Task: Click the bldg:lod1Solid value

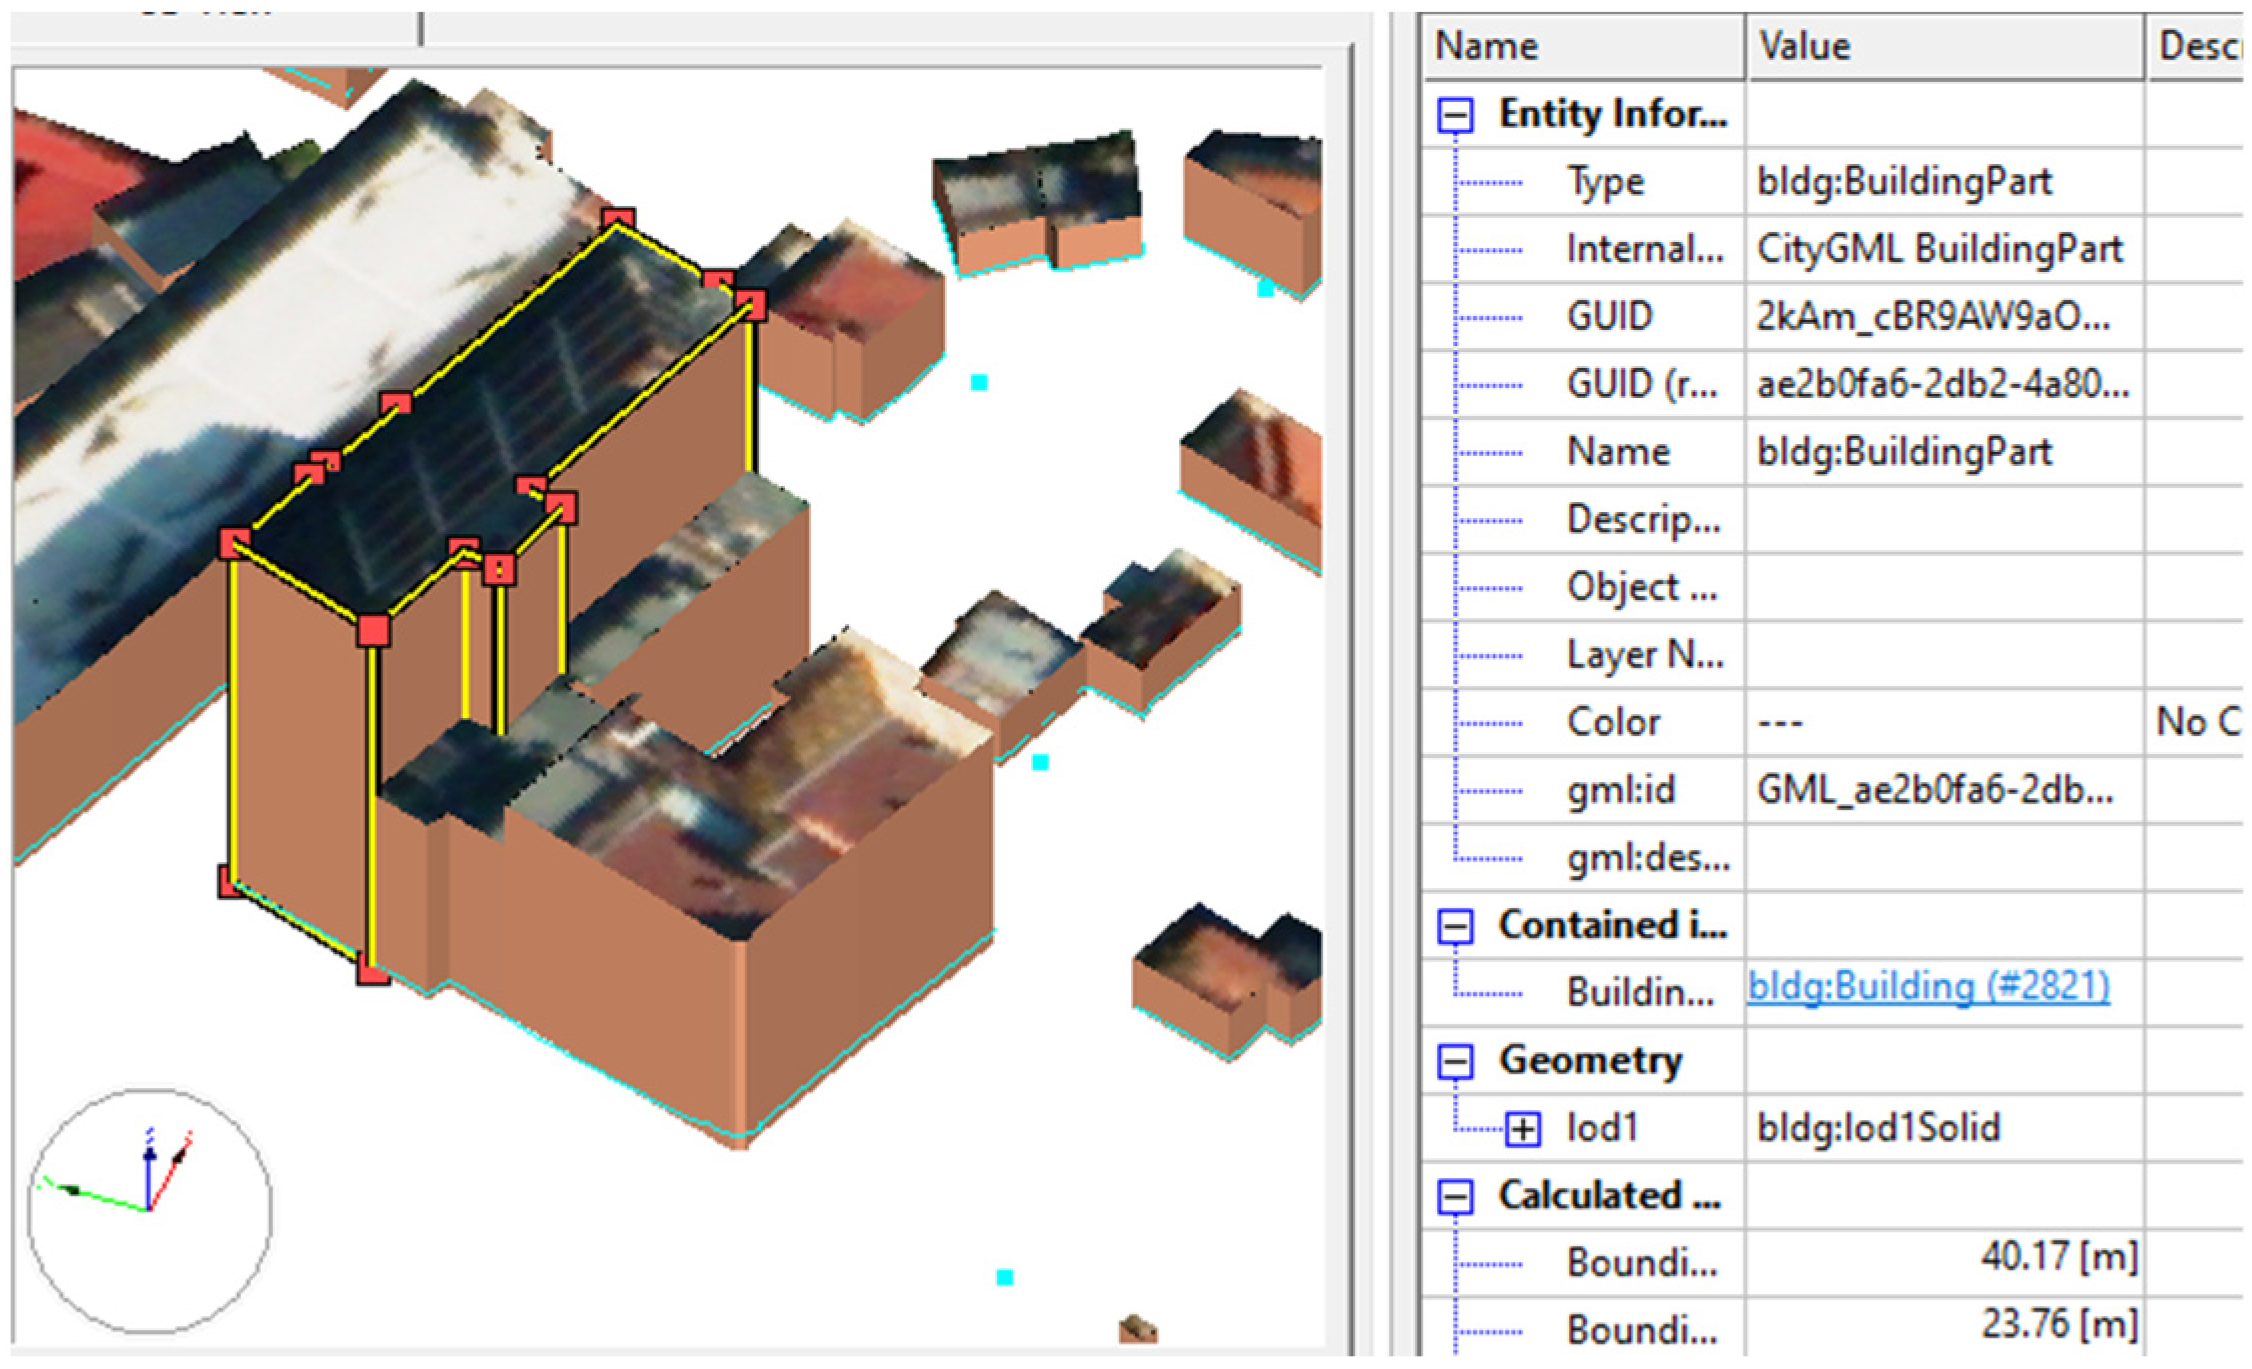Action: pyautogui.click(x=1878, y=1129)
